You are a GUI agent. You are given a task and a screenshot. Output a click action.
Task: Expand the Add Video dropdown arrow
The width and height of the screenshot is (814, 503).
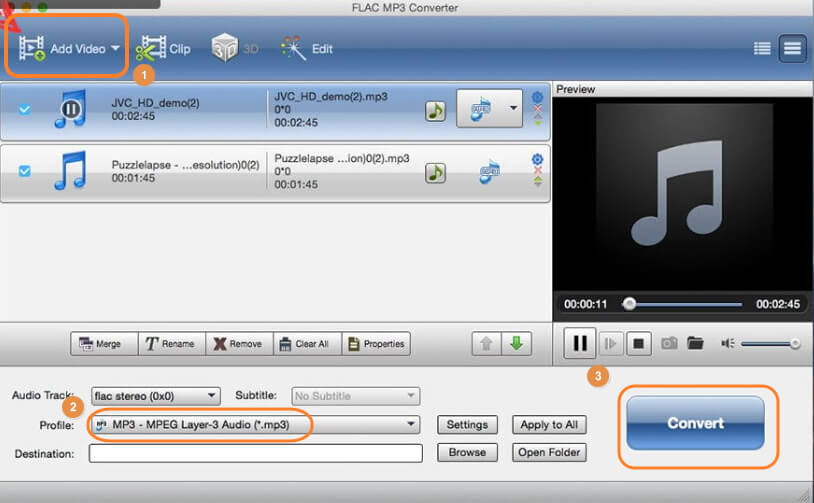point(116,48)
